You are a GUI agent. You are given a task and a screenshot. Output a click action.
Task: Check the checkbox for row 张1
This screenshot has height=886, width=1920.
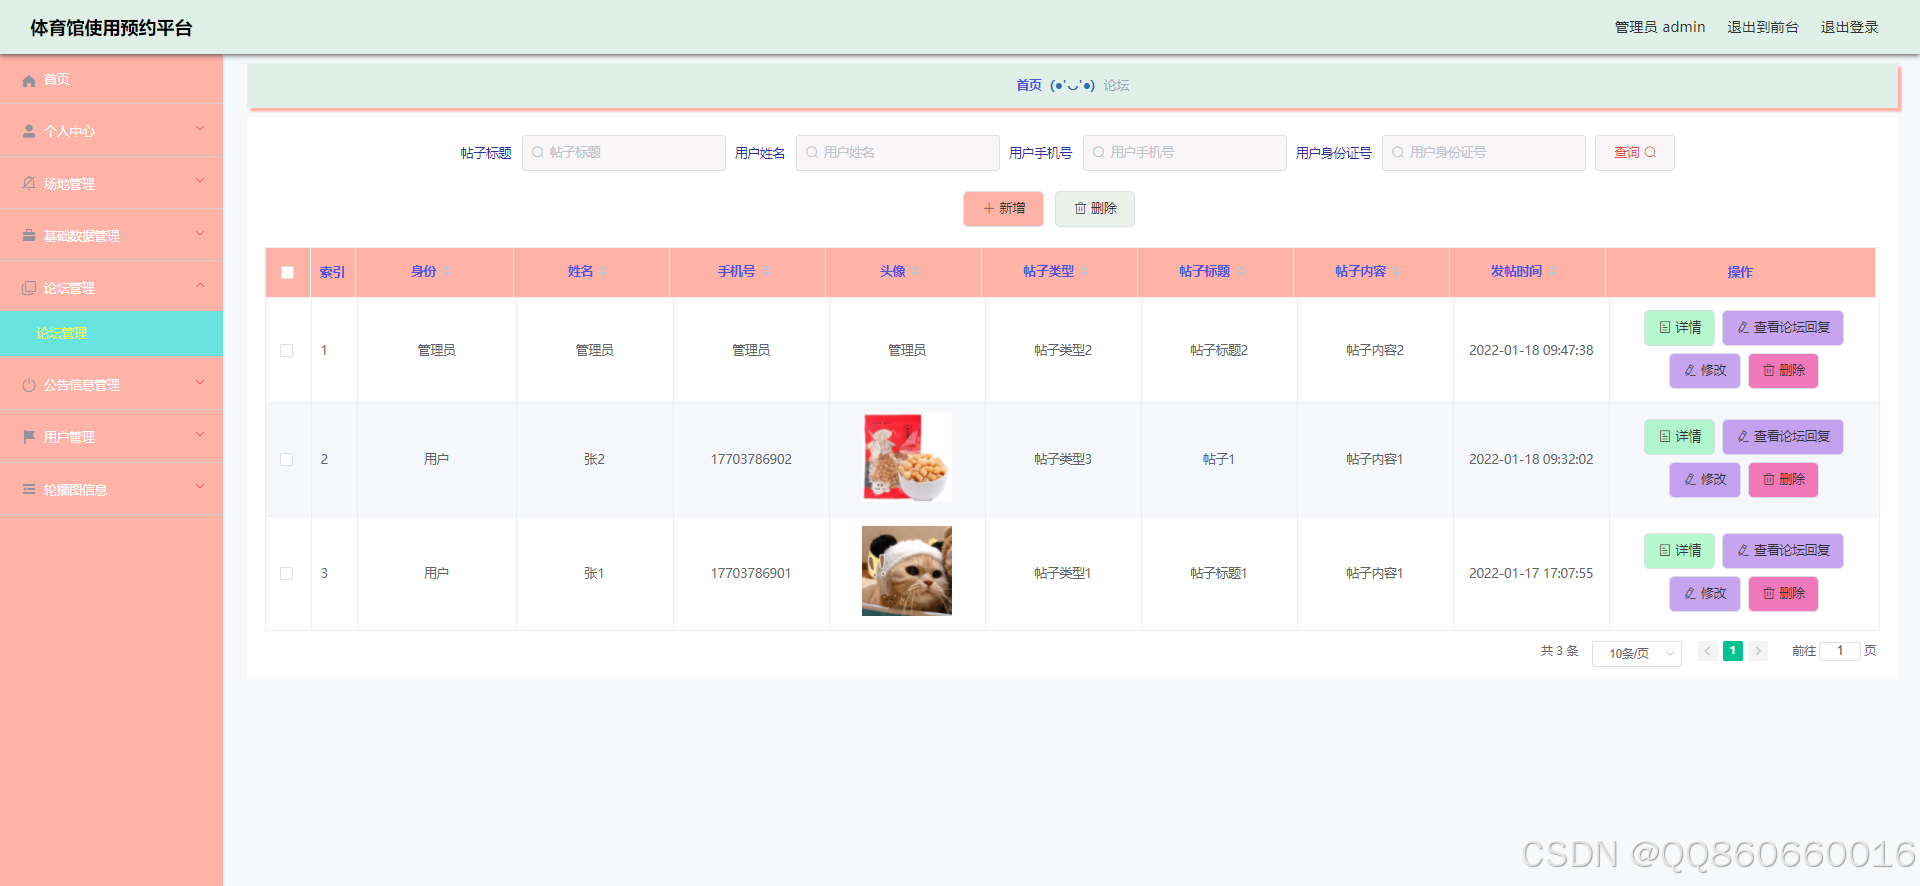coord(287,574)
